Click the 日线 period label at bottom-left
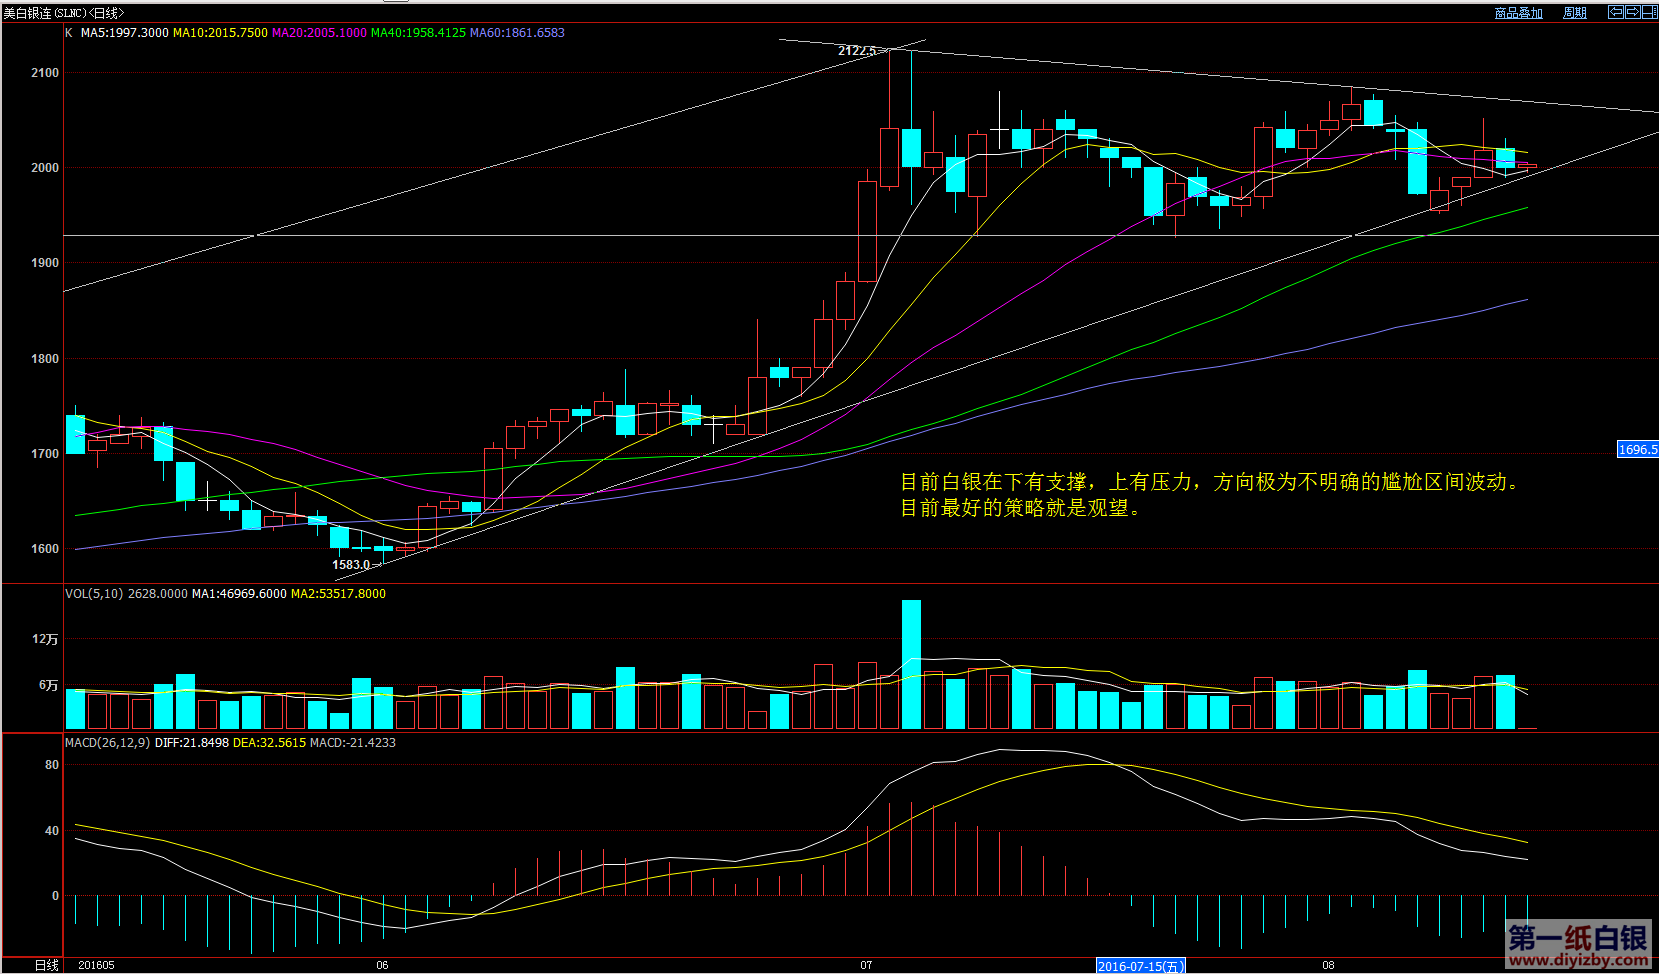1659x974 pixels. (x=46, y=965)
